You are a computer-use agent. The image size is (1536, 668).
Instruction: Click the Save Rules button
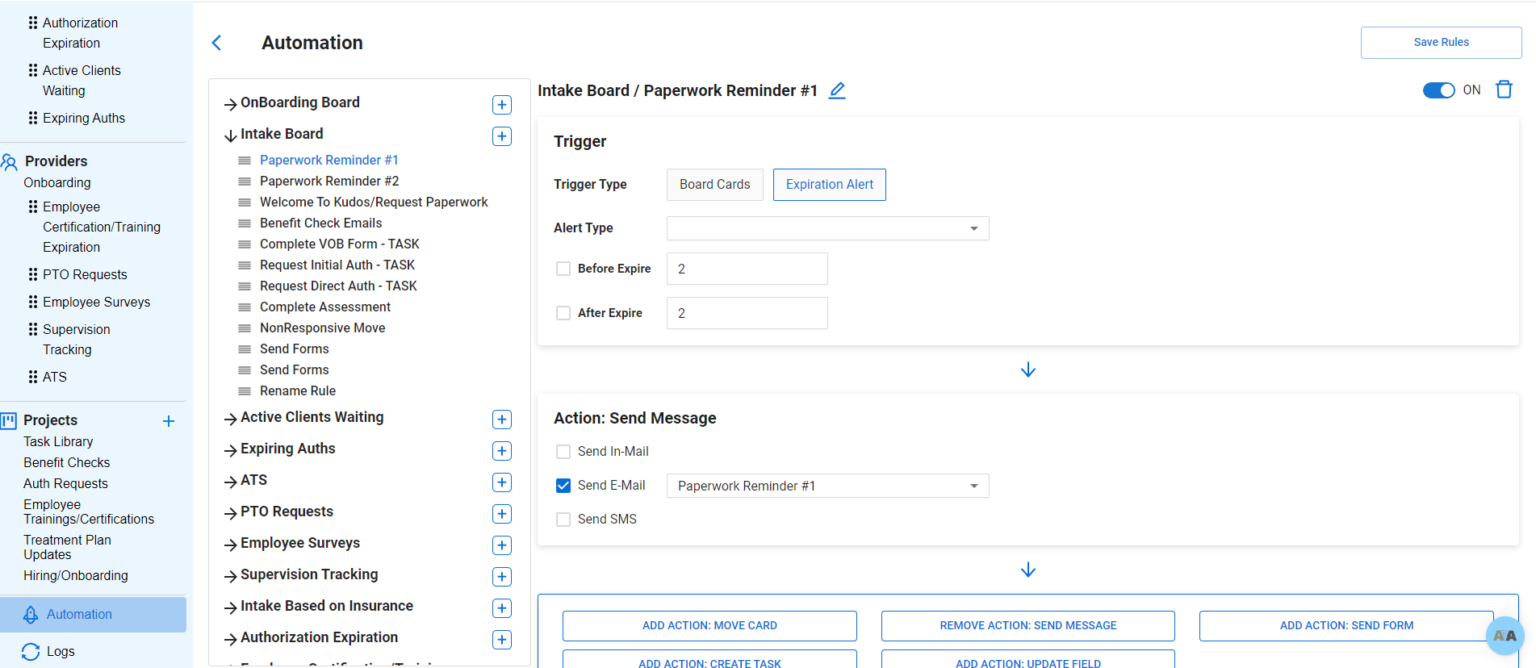[1440, 42]
